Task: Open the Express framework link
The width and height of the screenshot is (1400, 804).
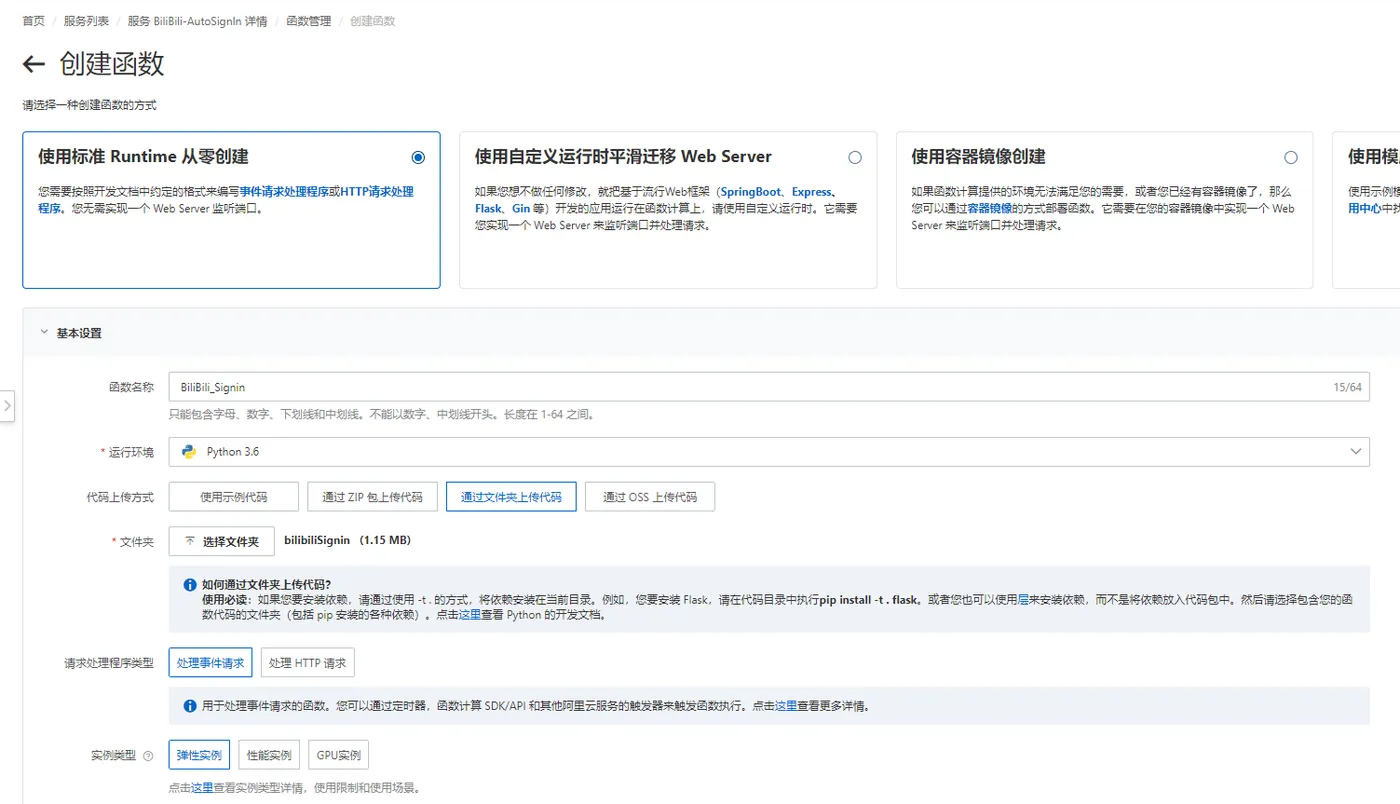Action: (811, 191)
